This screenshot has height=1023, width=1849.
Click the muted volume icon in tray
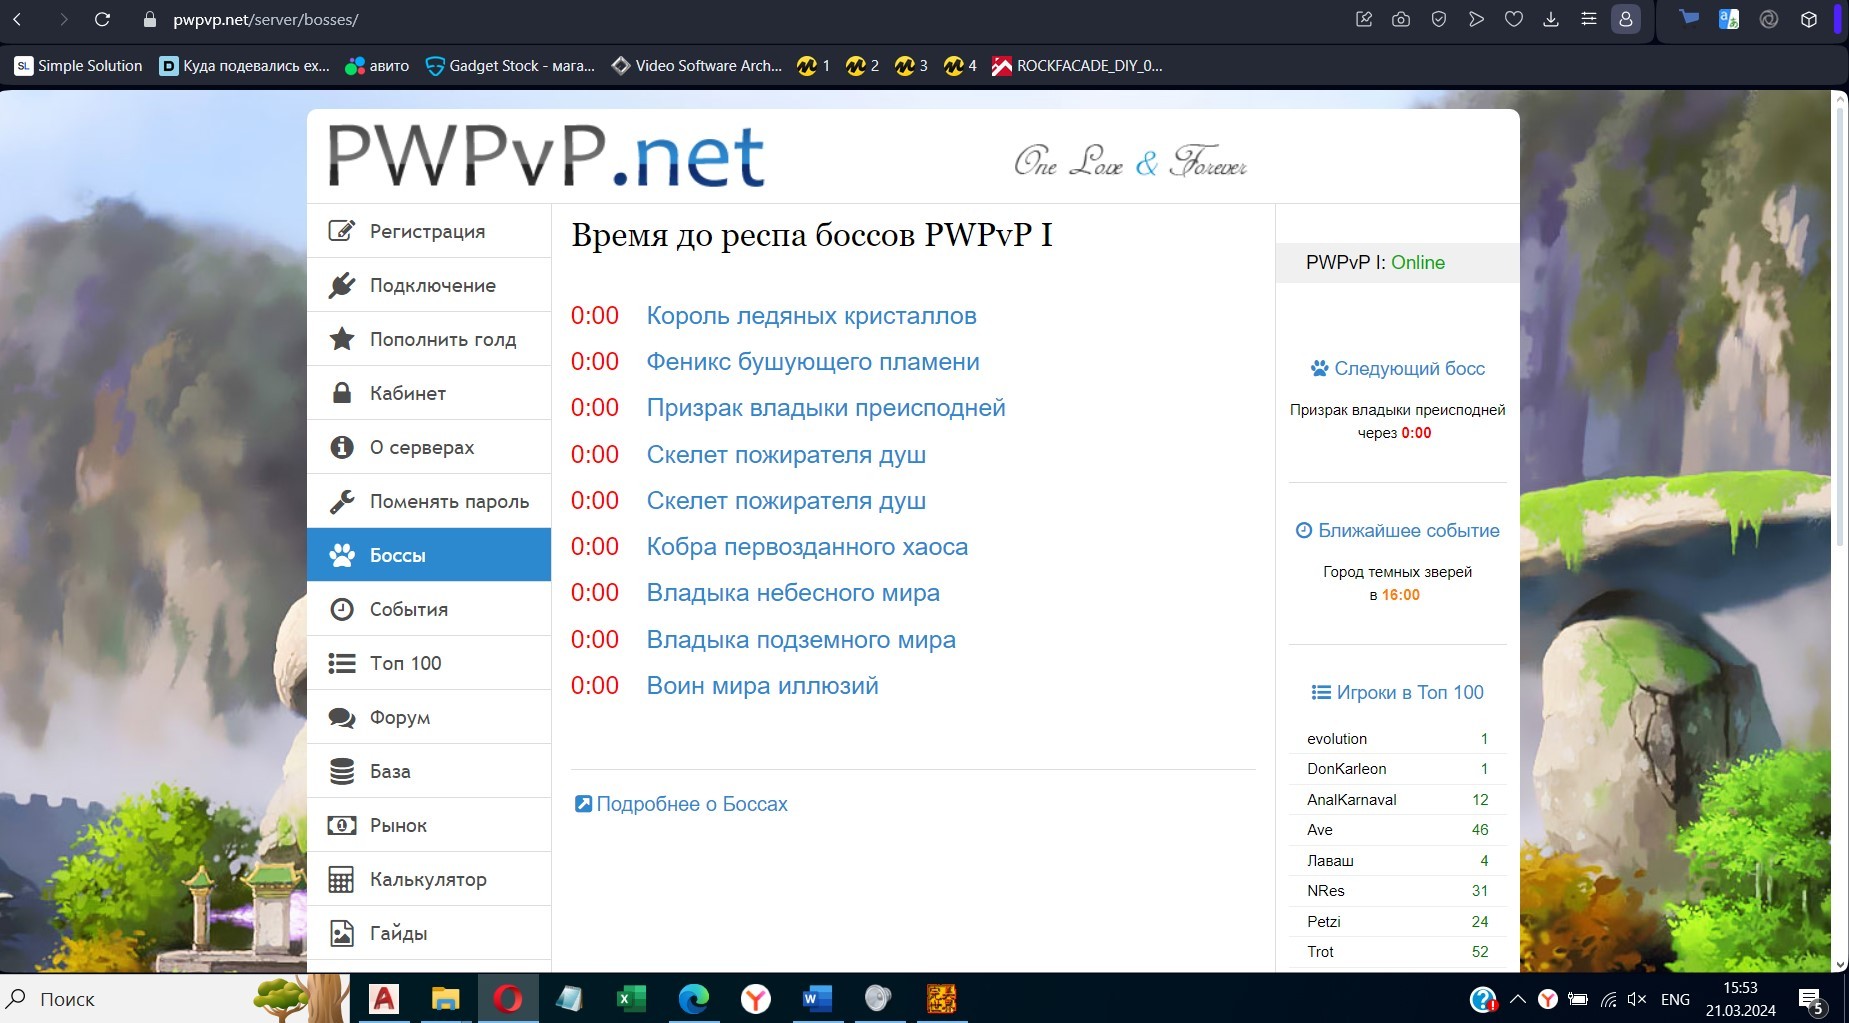coord(1637,999)
